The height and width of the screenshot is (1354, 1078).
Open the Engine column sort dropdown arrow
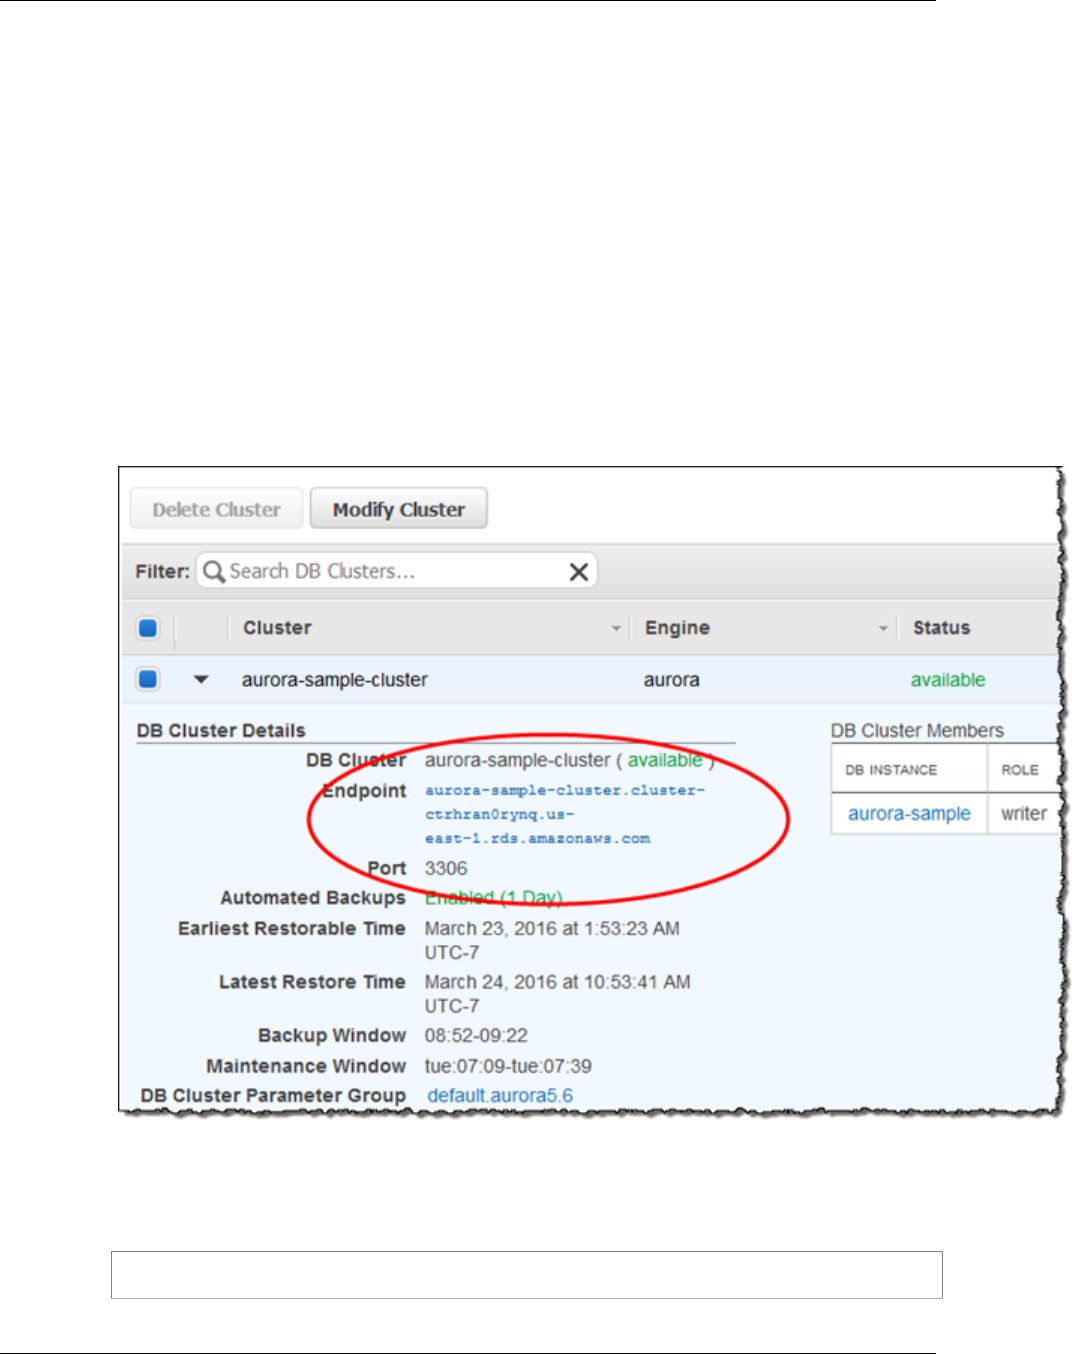pyautogui.click(x=883, y=628)
